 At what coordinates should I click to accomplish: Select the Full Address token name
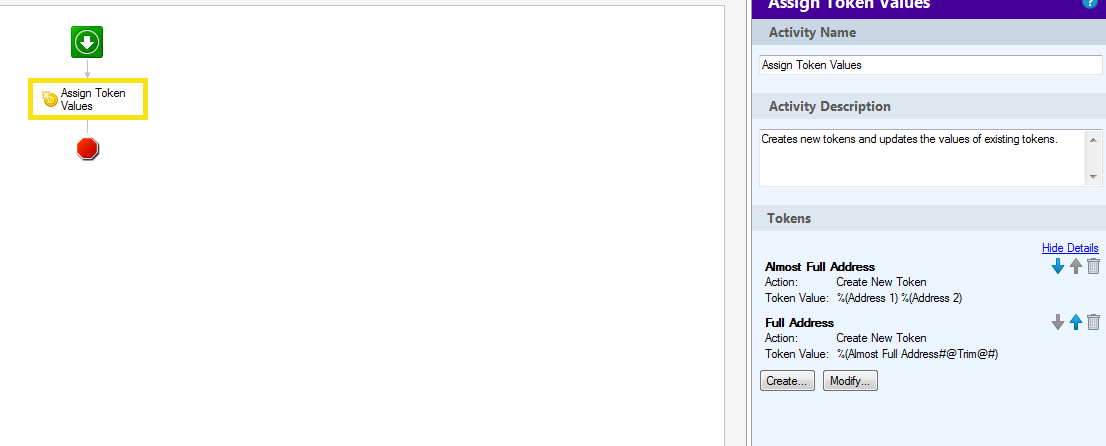[799, 323]
